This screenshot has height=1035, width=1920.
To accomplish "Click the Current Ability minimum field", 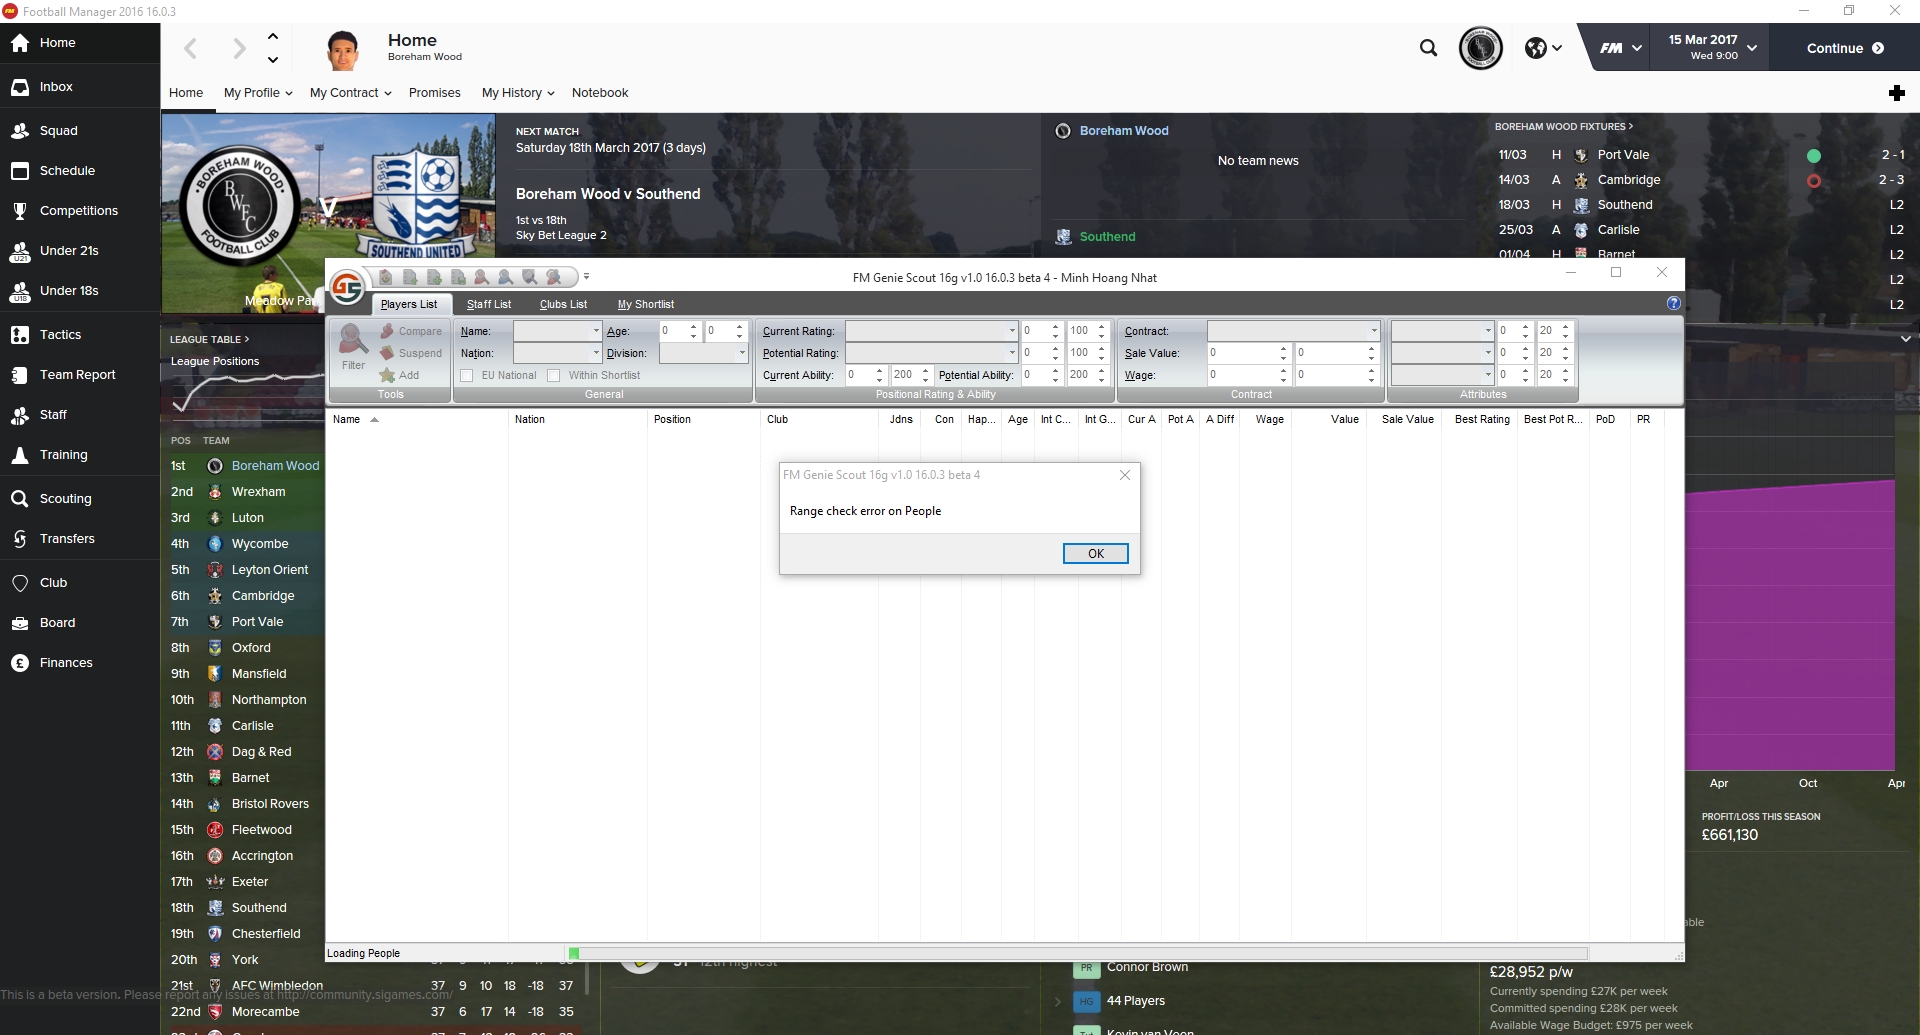I will click(x=866, y=375).
